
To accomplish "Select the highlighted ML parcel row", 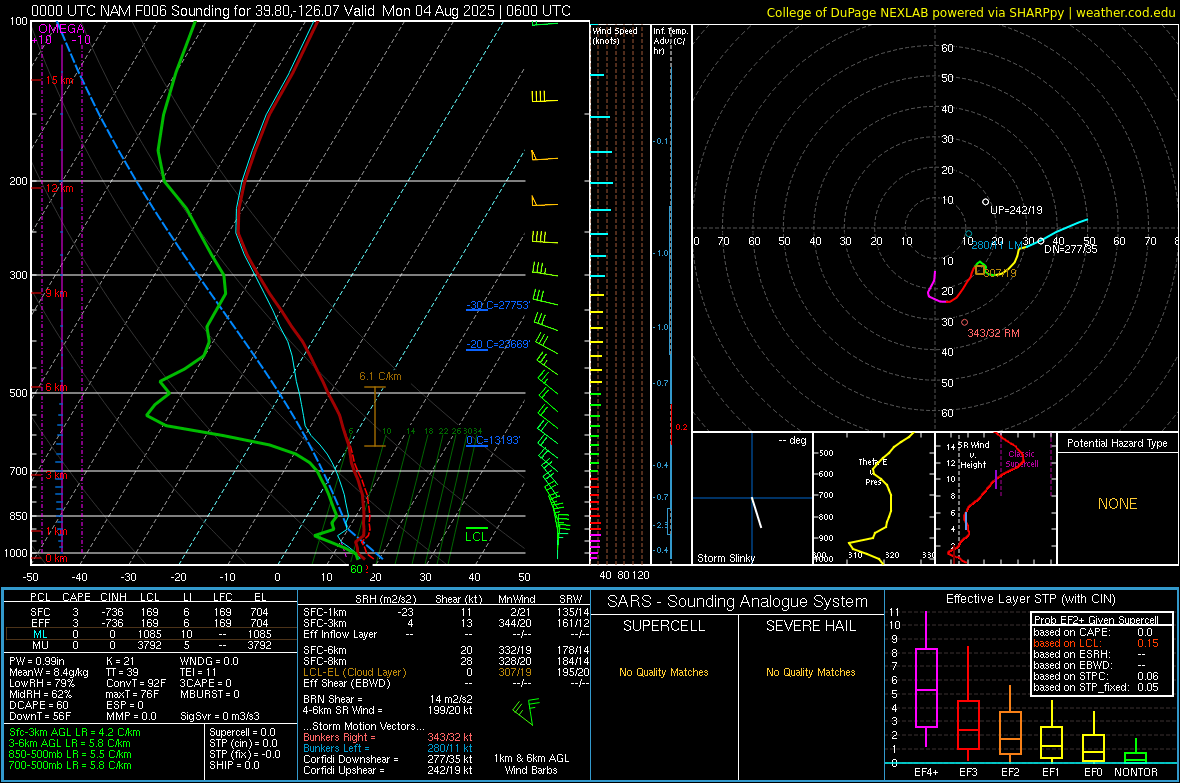I will coord(151,634).
